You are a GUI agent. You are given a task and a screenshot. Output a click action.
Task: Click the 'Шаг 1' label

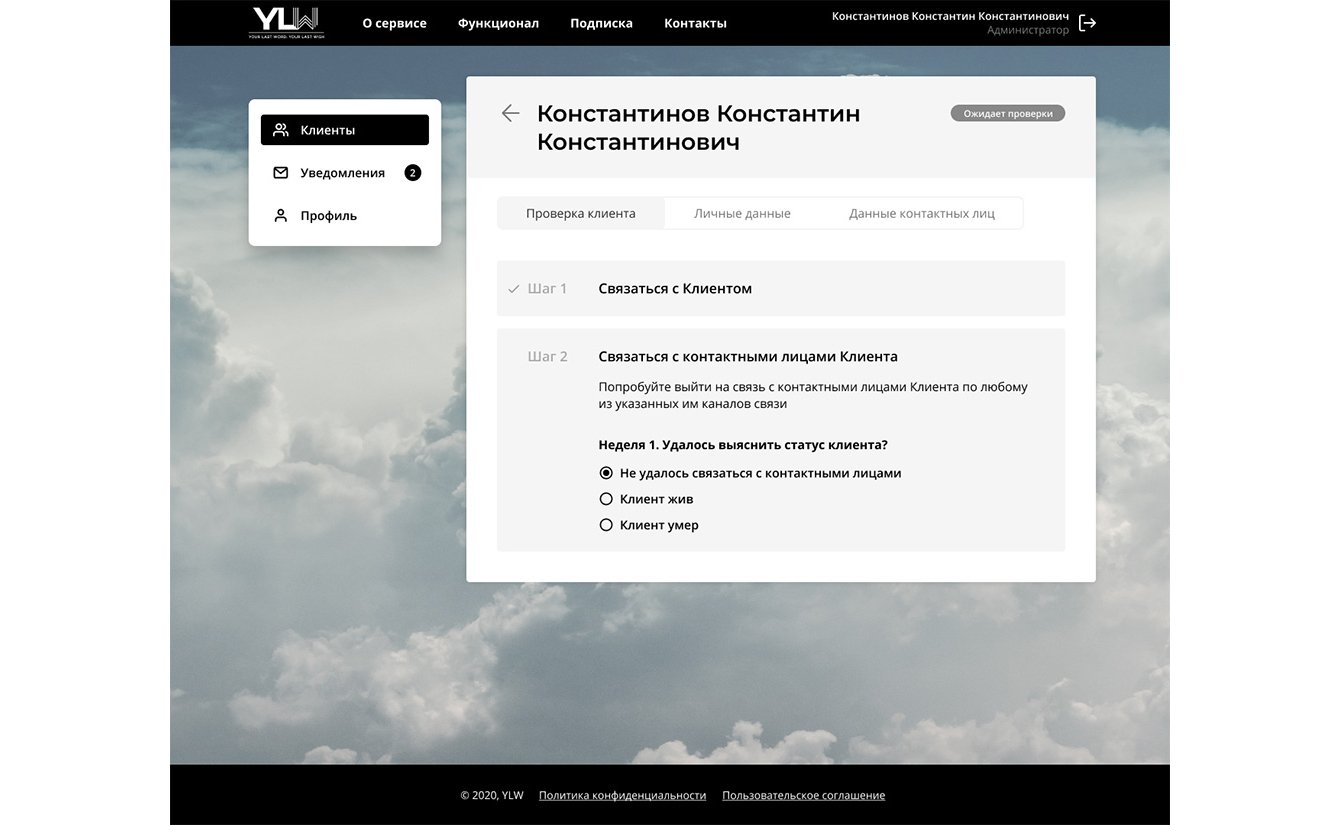(547, 289)
